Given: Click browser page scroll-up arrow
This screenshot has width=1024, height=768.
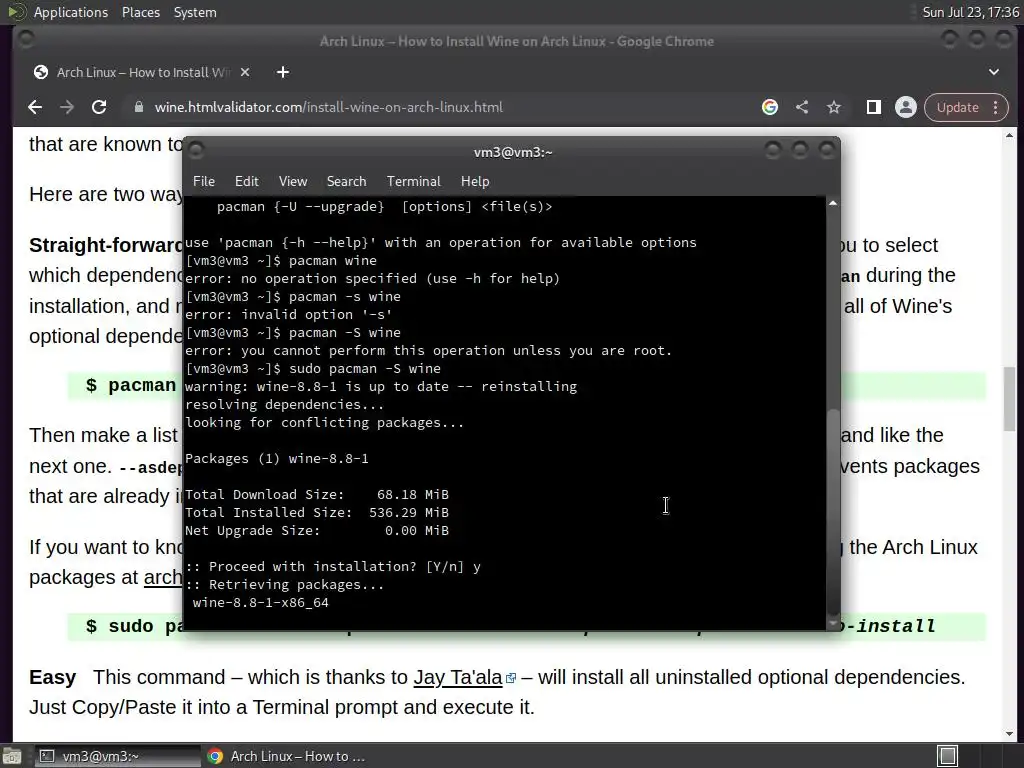Looking at the screenshot, I should click(1010, 136).
